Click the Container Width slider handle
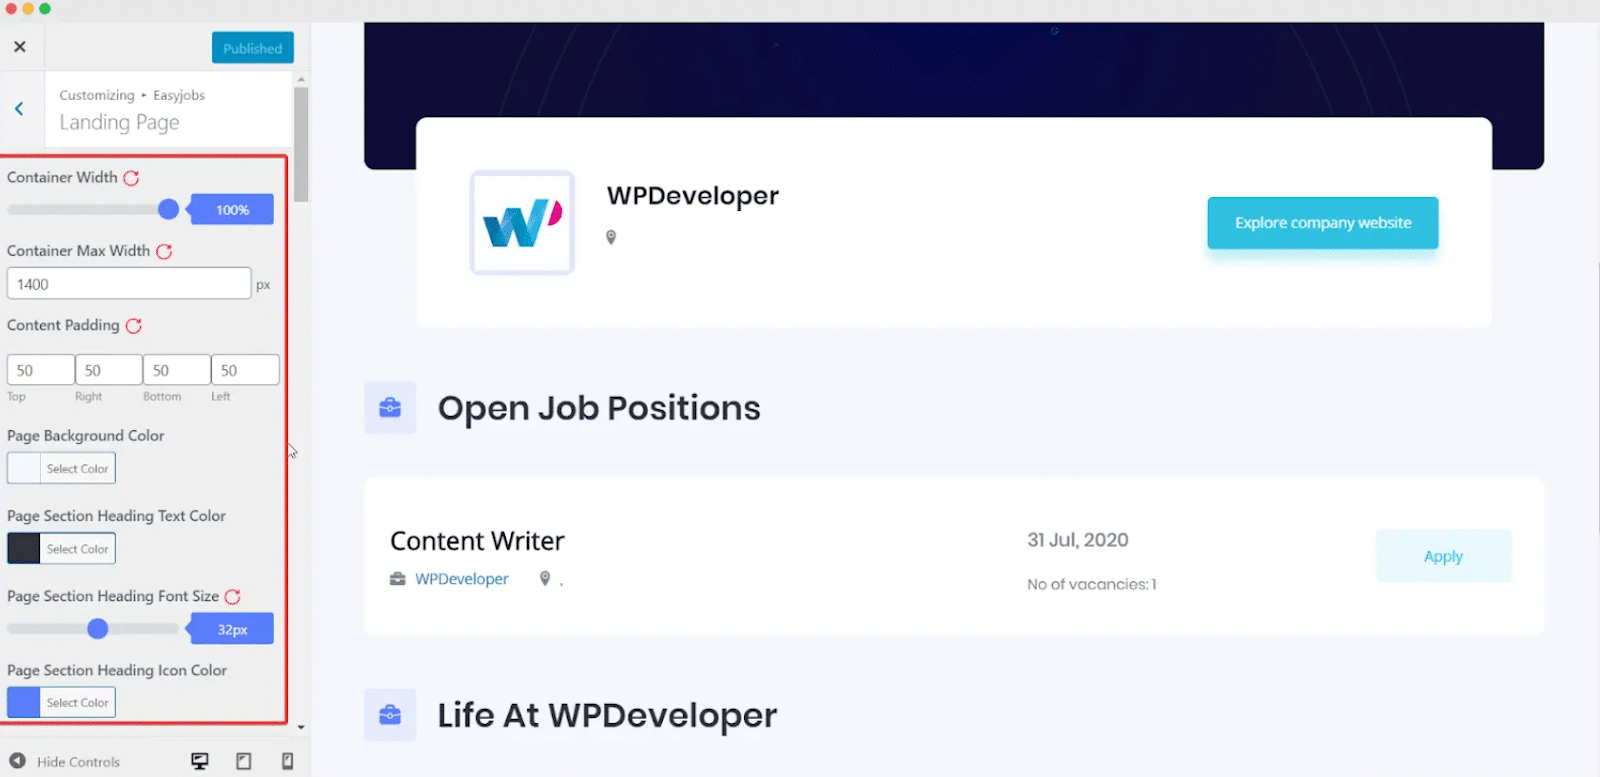The image size is (1600, 777). [169, 209]
